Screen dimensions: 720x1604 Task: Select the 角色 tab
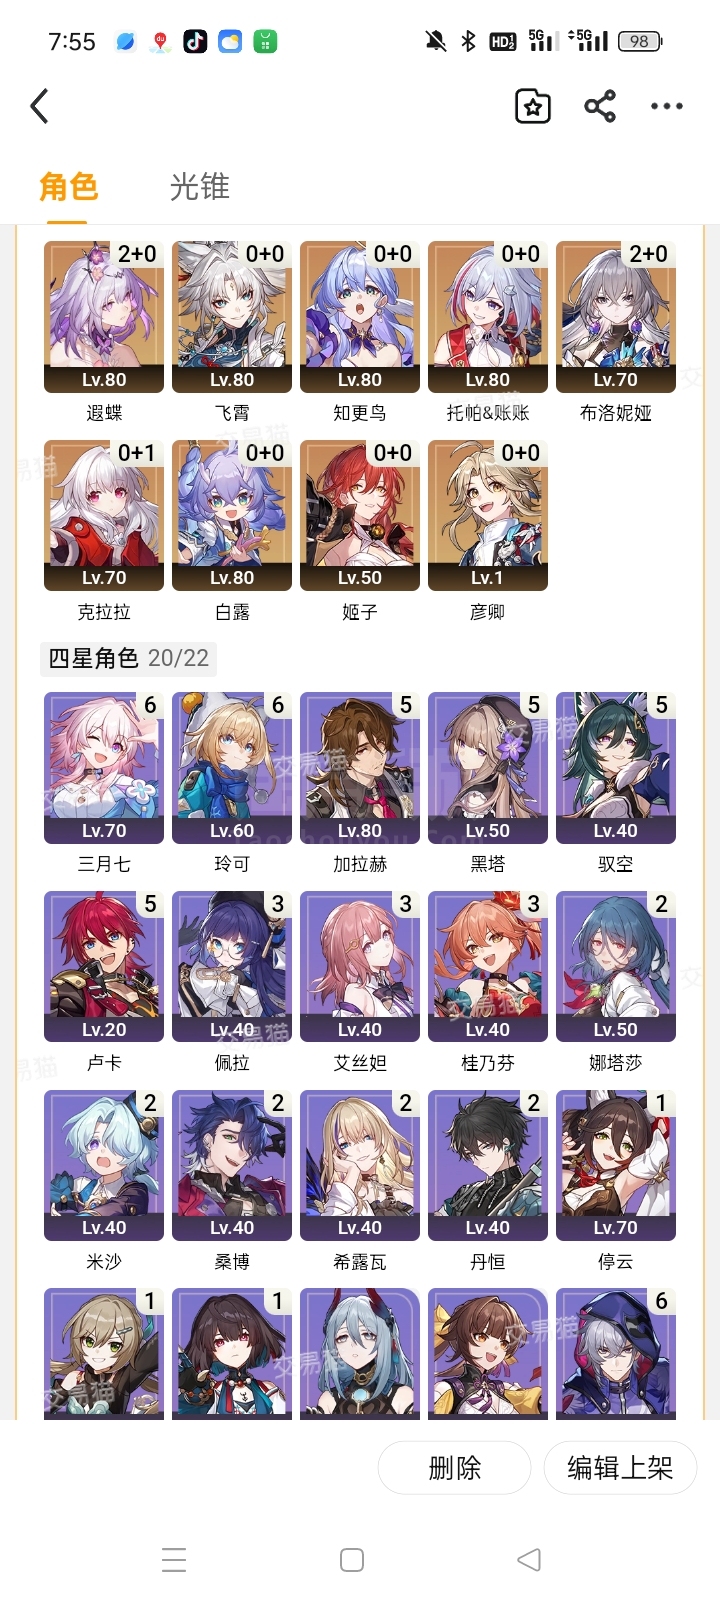pos(68,187)
